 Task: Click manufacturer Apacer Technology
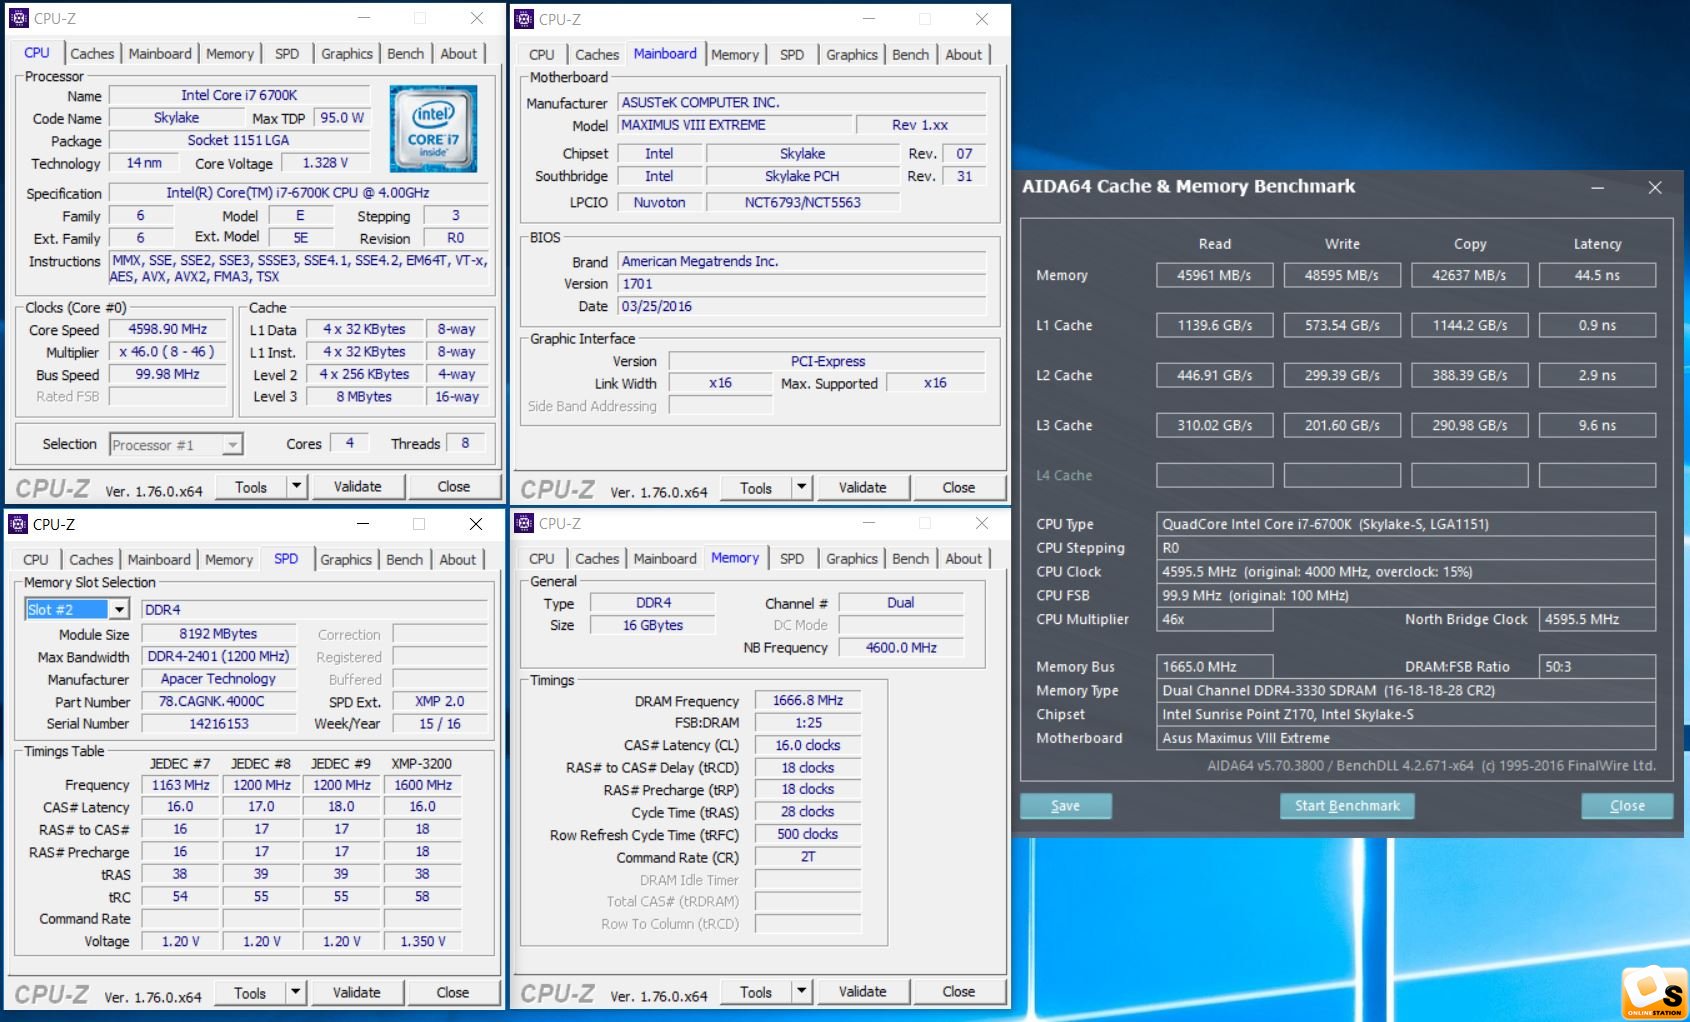218,679
